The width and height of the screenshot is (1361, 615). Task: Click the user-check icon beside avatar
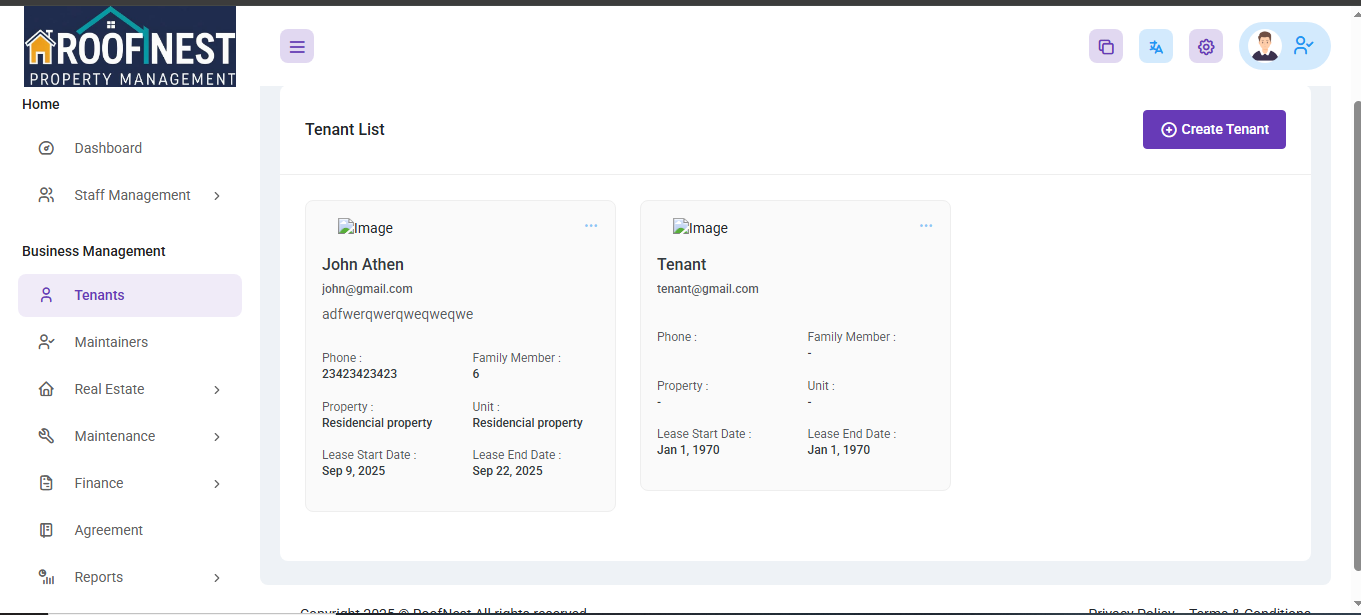1304,46
